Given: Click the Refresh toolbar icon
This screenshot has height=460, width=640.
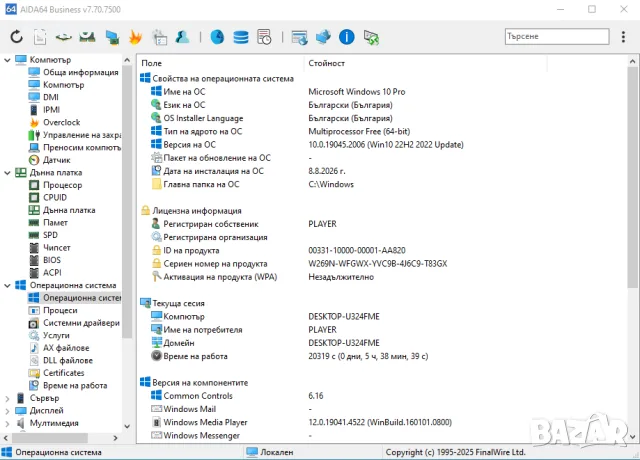Looking at the screenshot, I should tap(16, 37).
